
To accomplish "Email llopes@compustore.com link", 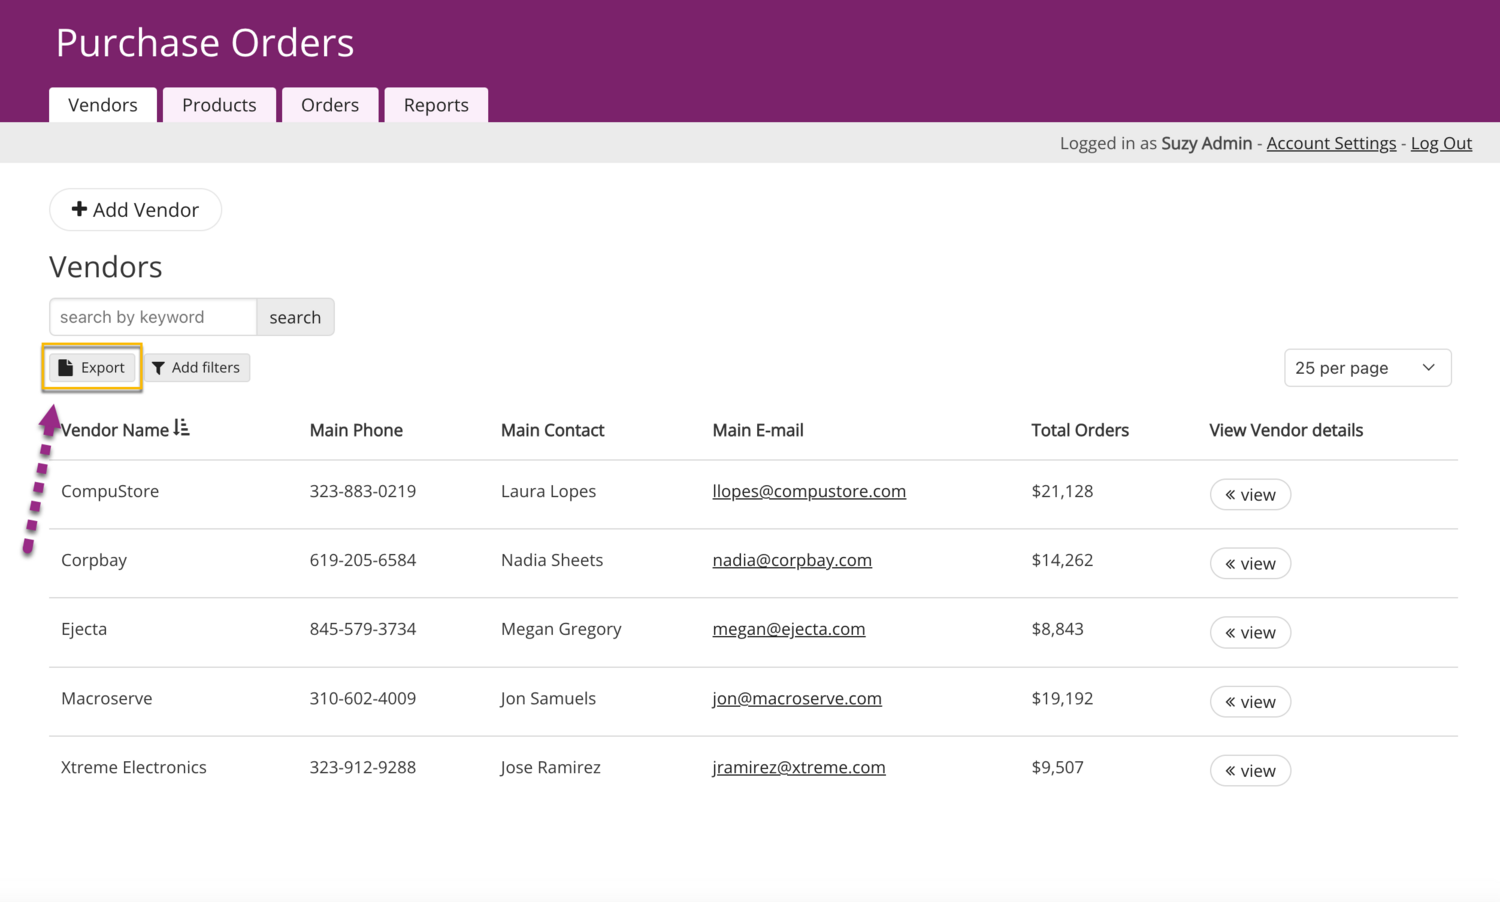I will pos(808,491).
